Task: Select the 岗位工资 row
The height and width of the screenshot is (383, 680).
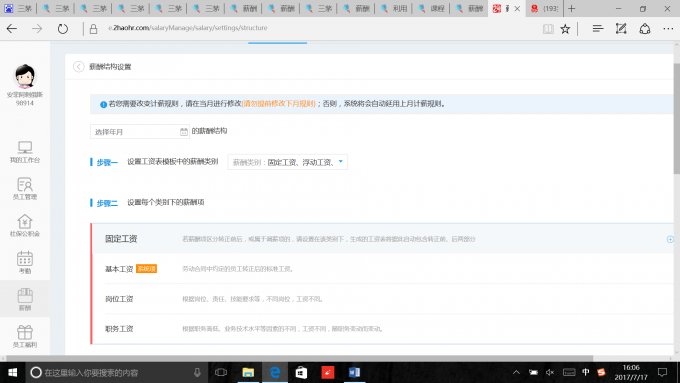Action: (x=382, y=299)
